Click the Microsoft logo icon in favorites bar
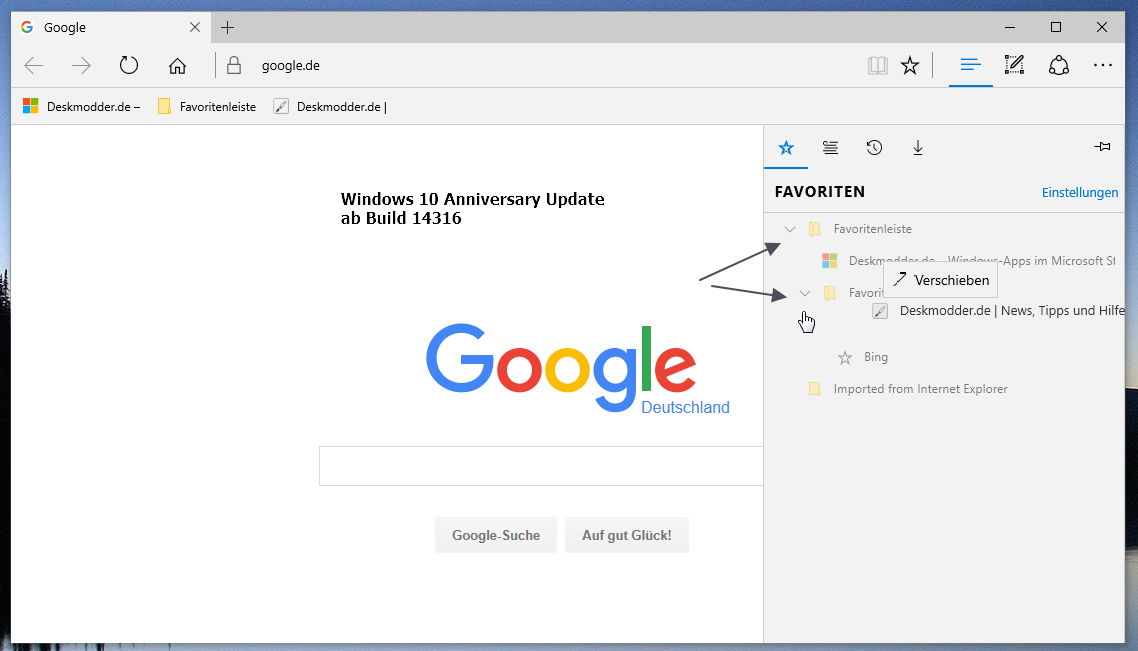Viewport: 1138px width, 651px height. point(30,107)
